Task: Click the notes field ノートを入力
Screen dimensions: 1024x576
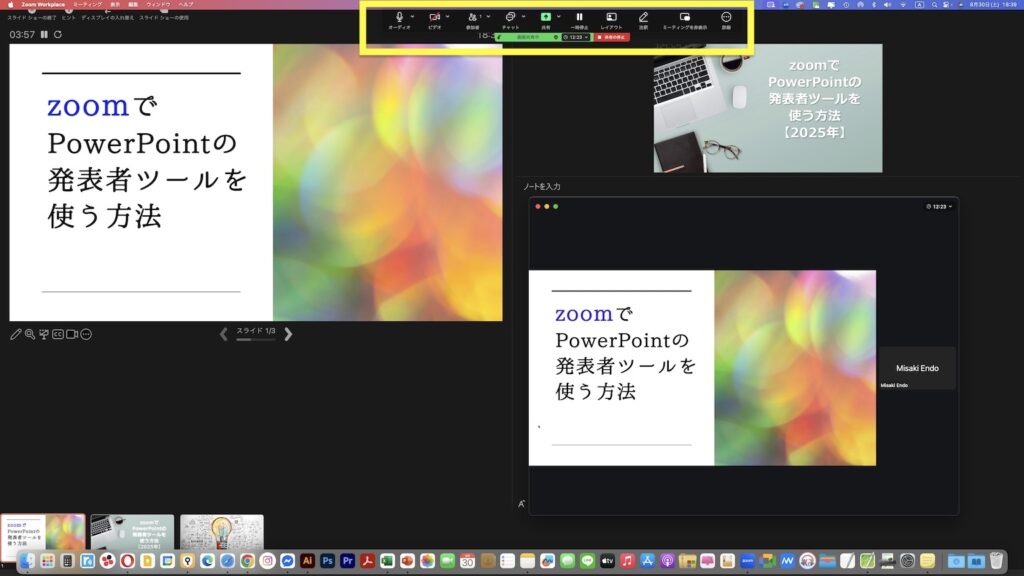Action: [x=541, y=187]
